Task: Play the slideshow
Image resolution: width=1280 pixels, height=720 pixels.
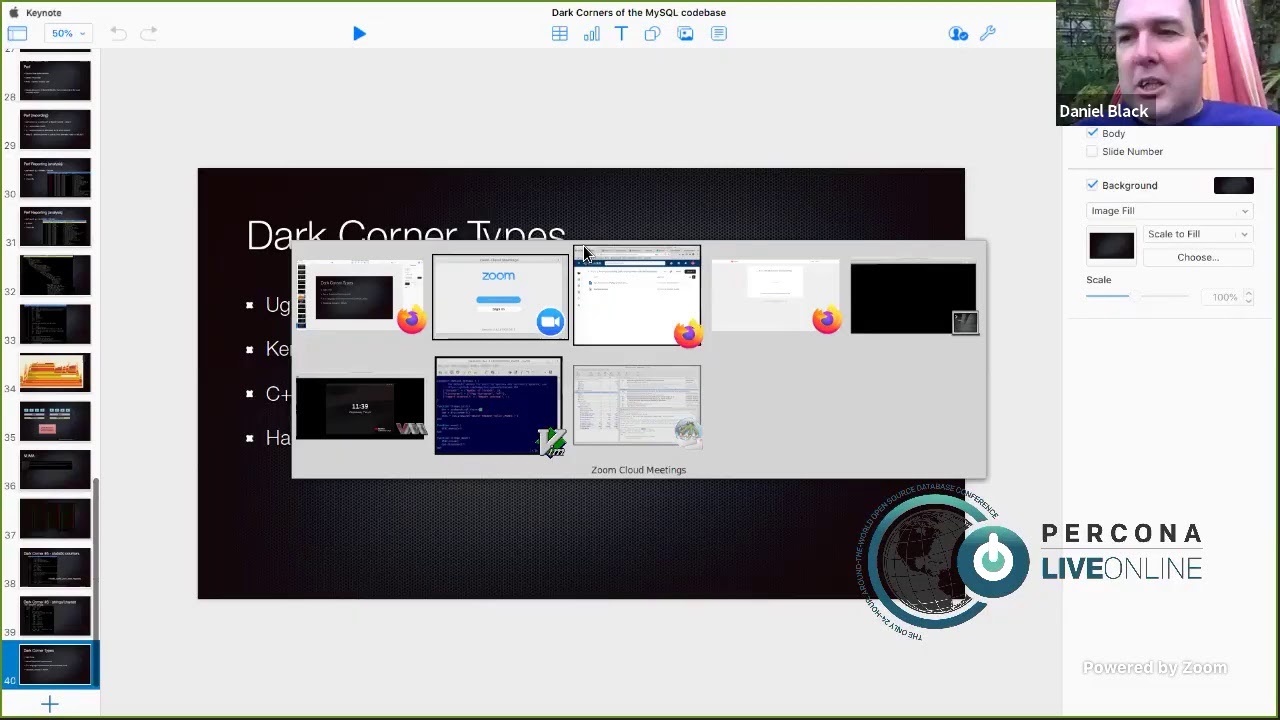Action: [x=359, y=34]
